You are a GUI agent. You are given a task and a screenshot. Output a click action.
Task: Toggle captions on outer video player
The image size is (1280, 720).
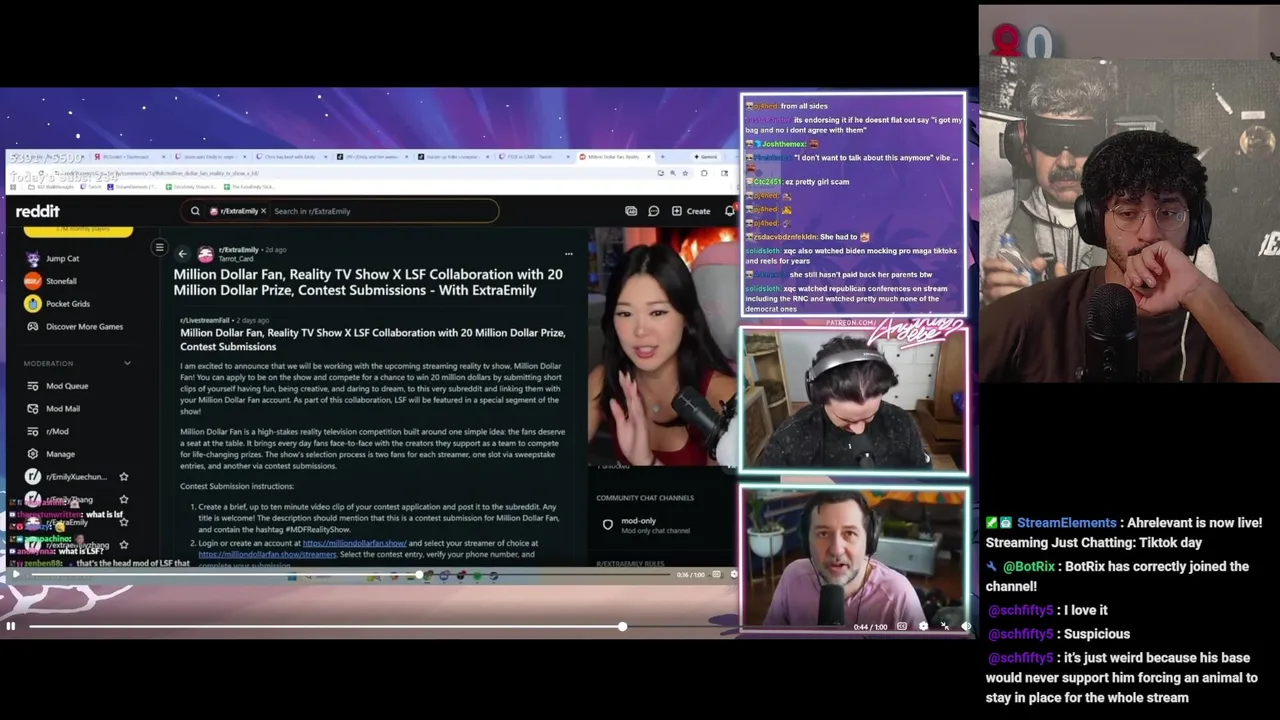coord(902,627)
